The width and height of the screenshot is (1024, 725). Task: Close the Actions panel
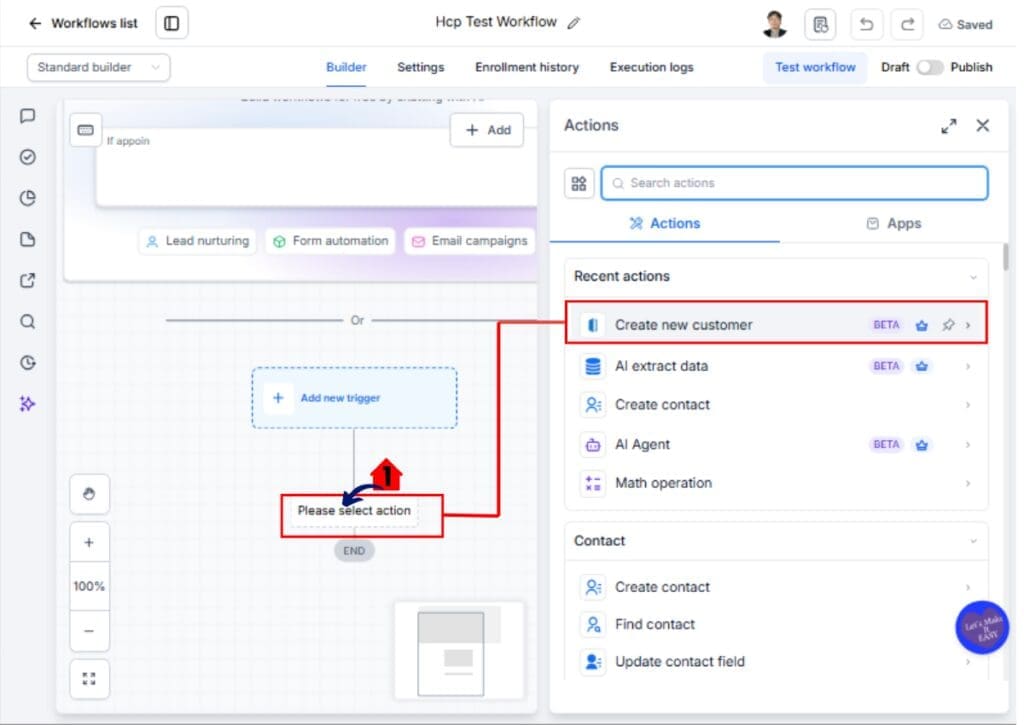982,125
